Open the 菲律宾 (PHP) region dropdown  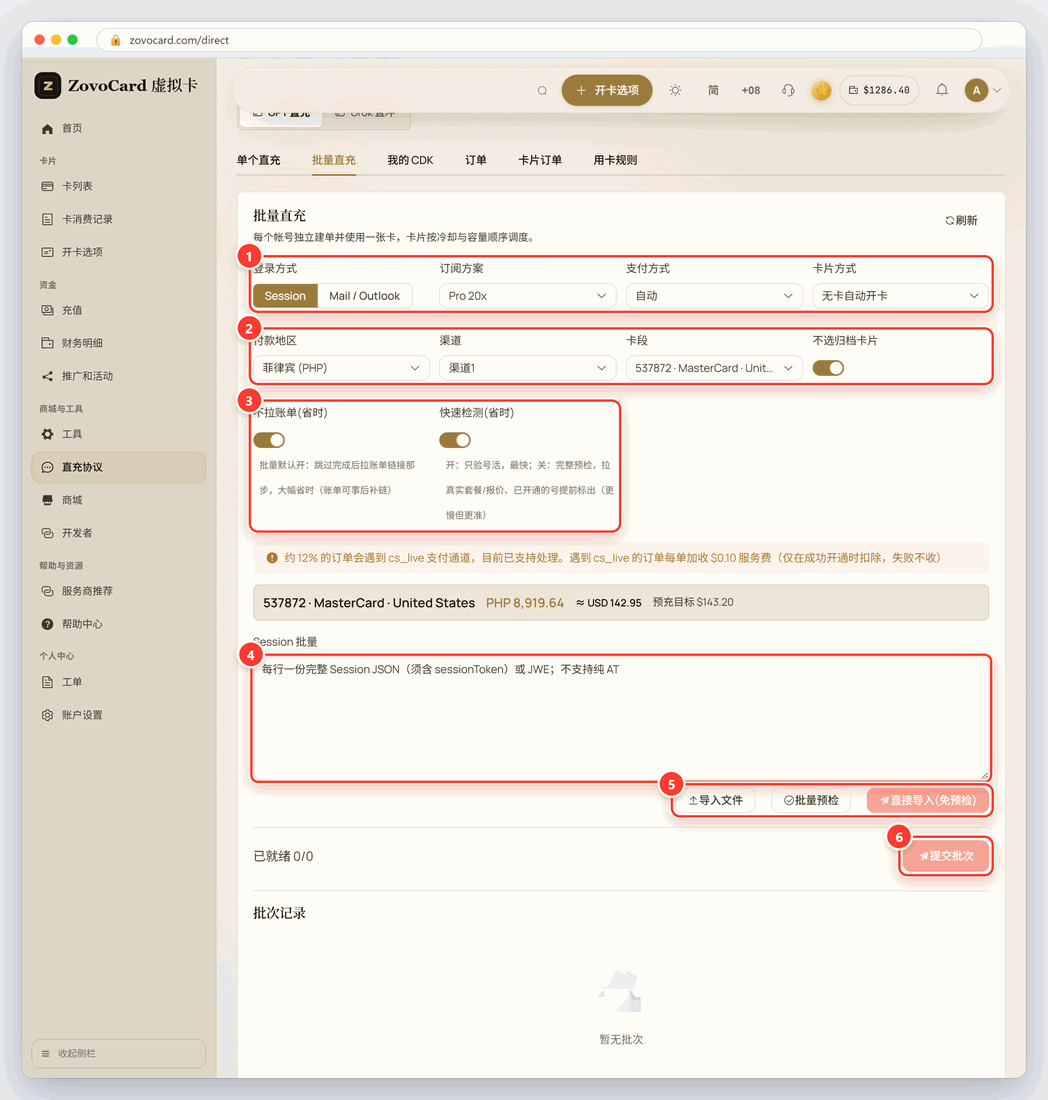pyautogui.click(x=341, y=368)
